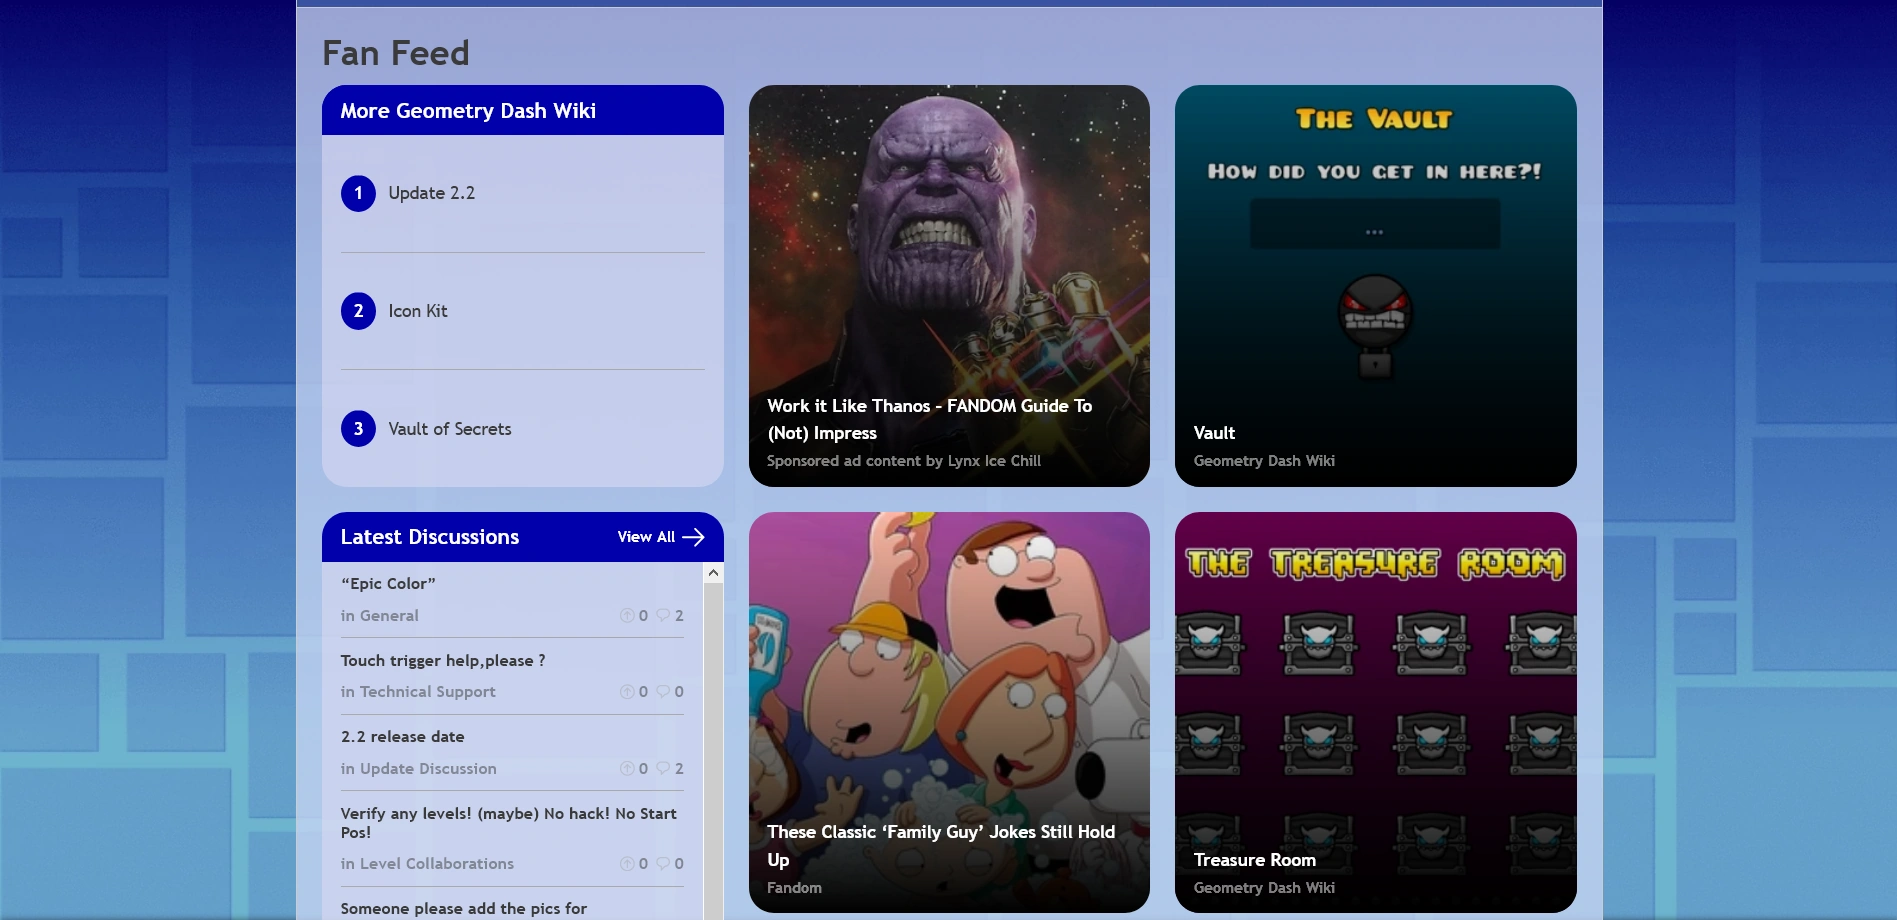Click the Latest Discussions scrollbar track
The image size is (1897, 920).
coord(713,750)
